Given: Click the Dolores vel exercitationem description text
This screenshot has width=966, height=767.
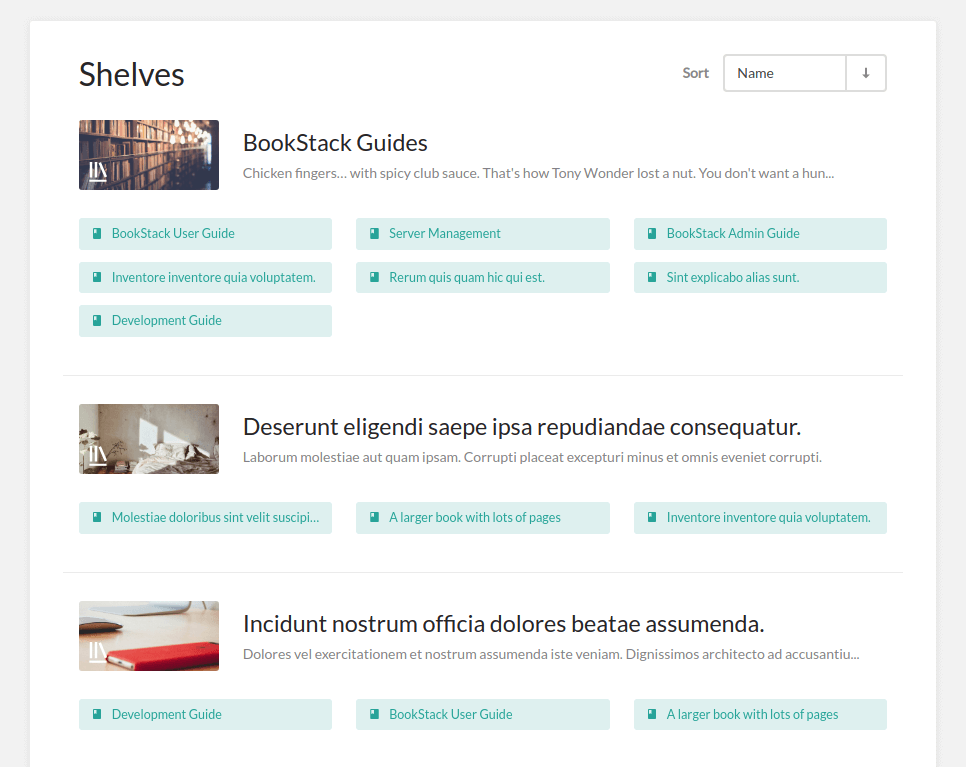Looking at the screenshot, I should (551, 654).
